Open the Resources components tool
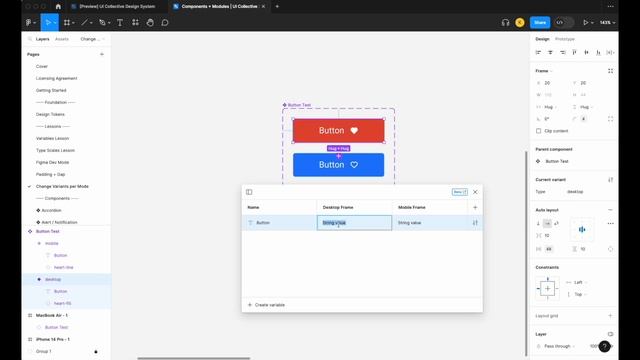Screen dimensions: 640x360 135,22
